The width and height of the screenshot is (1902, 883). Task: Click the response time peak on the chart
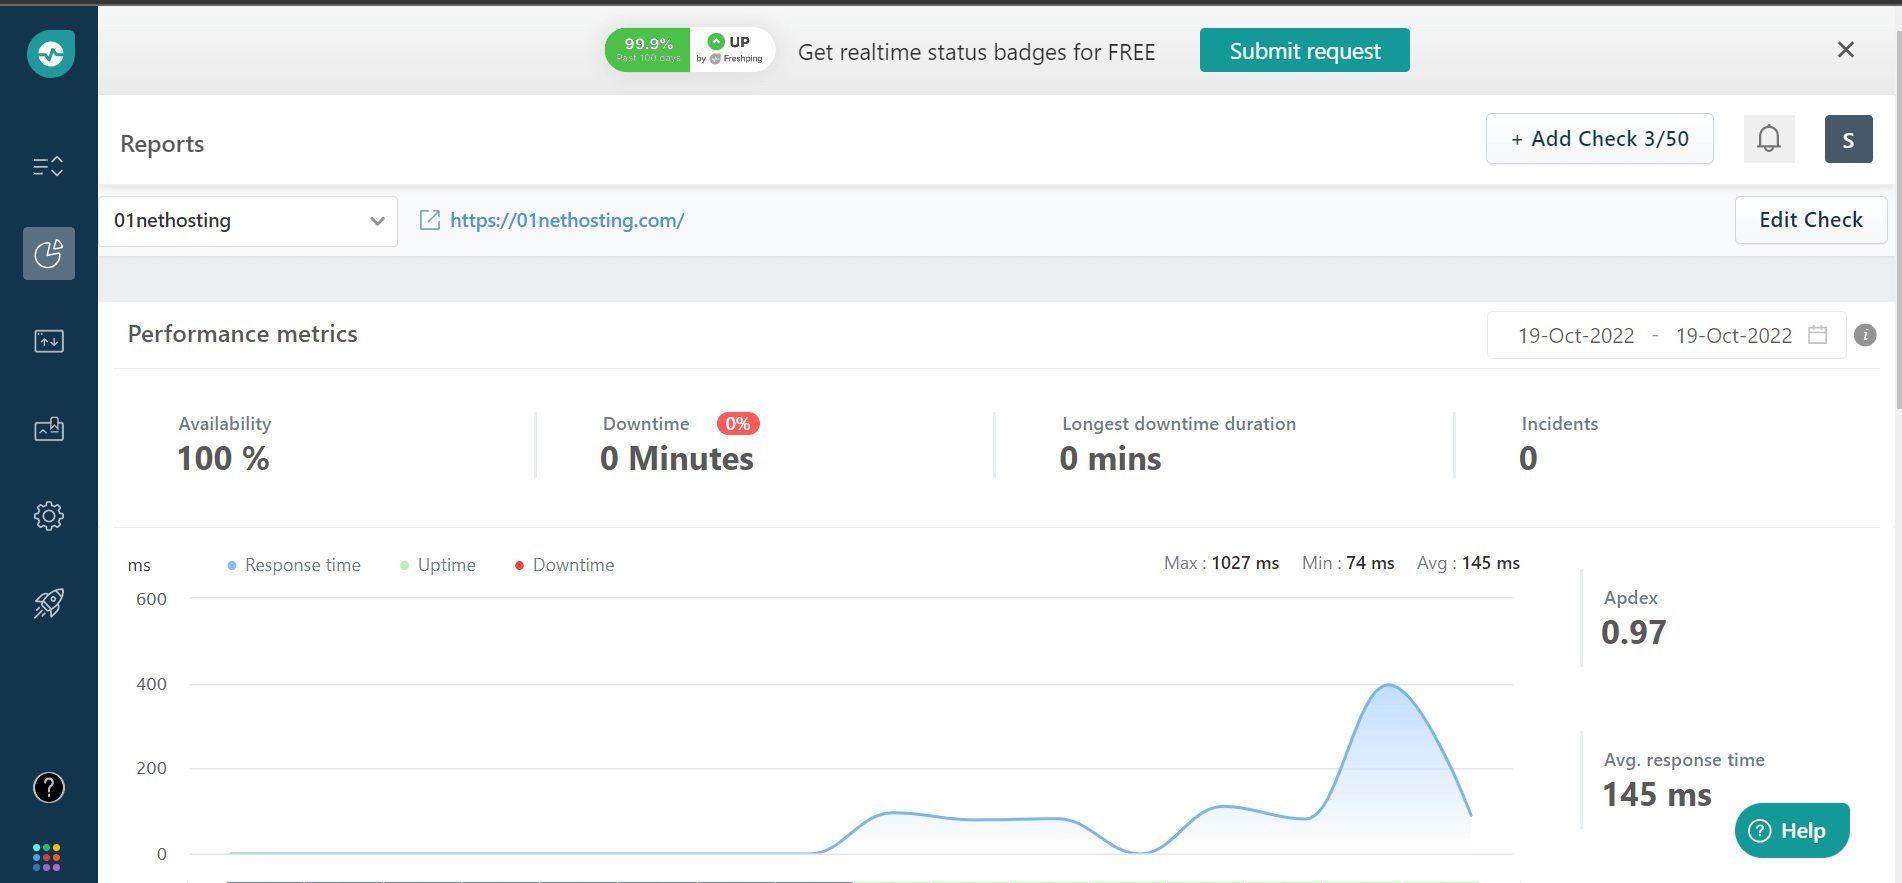tap(1390, 685)
